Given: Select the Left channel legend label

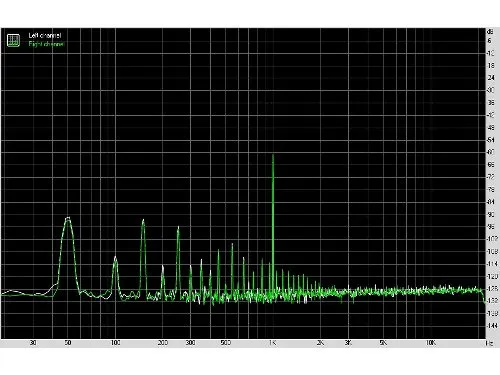Looking at the screenshot, I should click(45, 35).
